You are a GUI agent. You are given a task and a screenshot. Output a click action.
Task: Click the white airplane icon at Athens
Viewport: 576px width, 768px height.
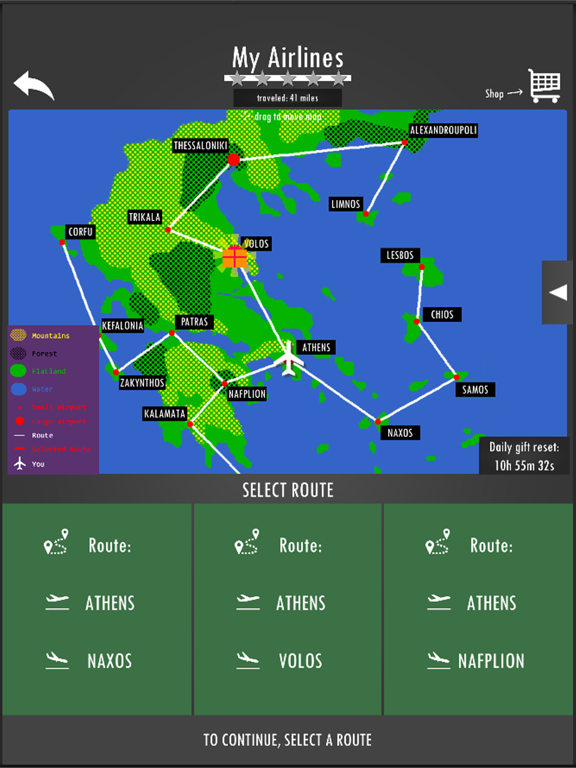[x=289, y=360]
